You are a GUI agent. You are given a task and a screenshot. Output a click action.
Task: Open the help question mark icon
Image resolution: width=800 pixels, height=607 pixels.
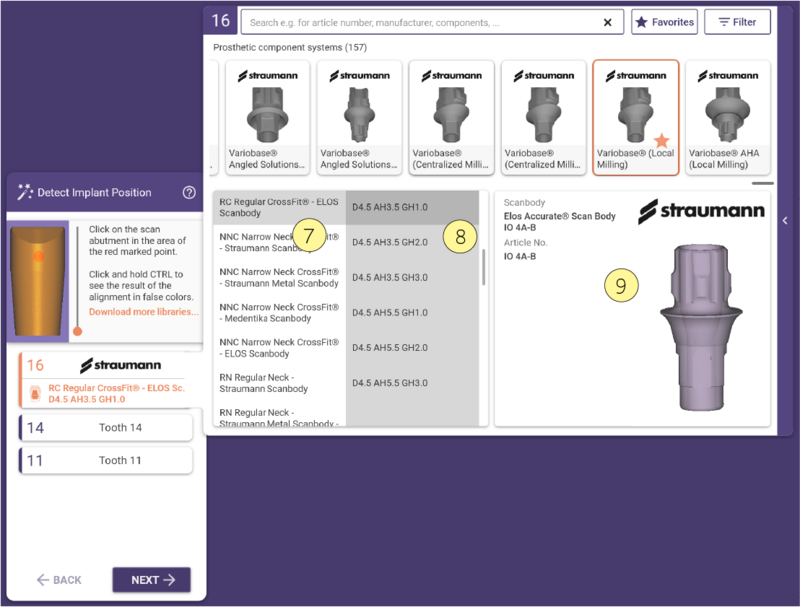(x=189, y=192)
